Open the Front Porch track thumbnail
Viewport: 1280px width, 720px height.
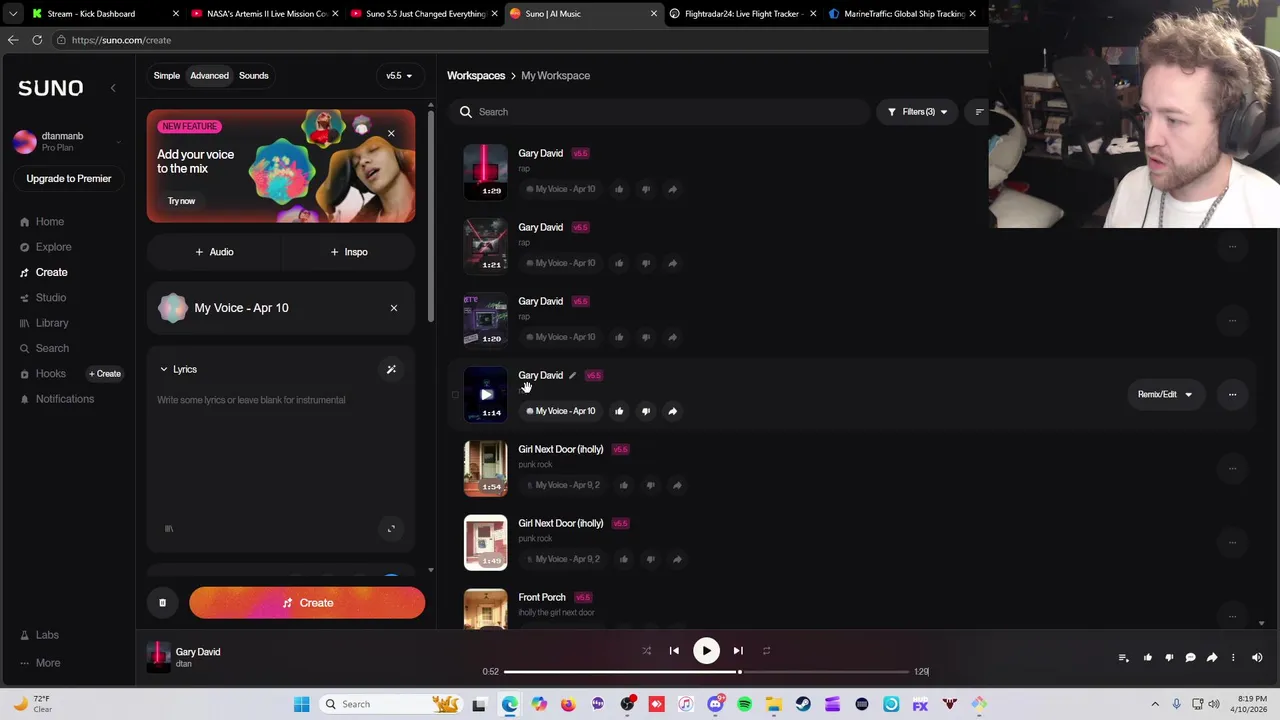coord(485,609)
